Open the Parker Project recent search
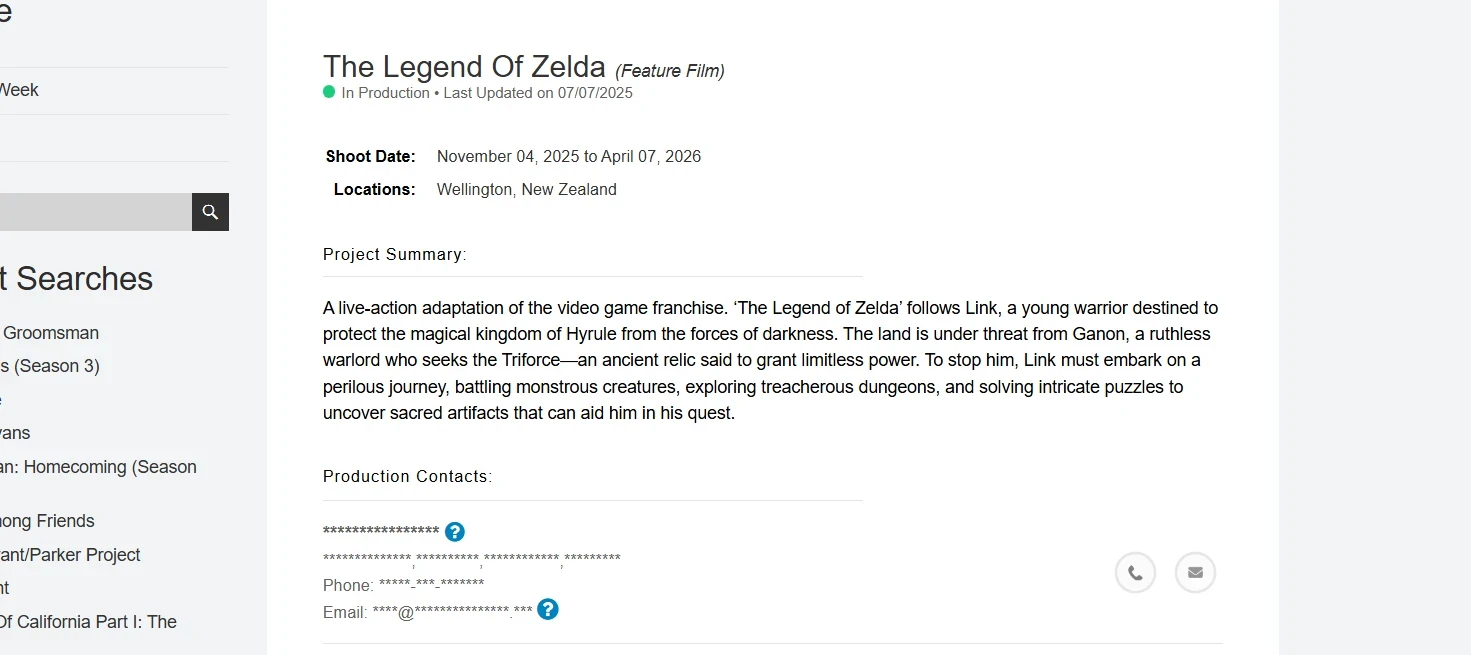The height and width of the screenshot is (655, 1471). (70, 555)
